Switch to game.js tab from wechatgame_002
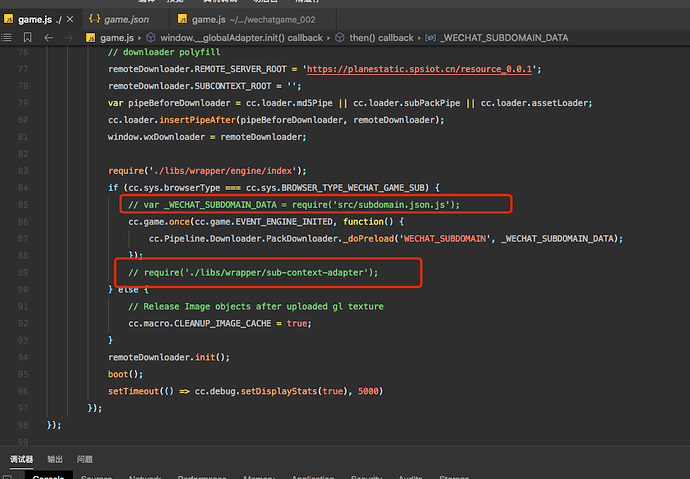 (253, 19)
